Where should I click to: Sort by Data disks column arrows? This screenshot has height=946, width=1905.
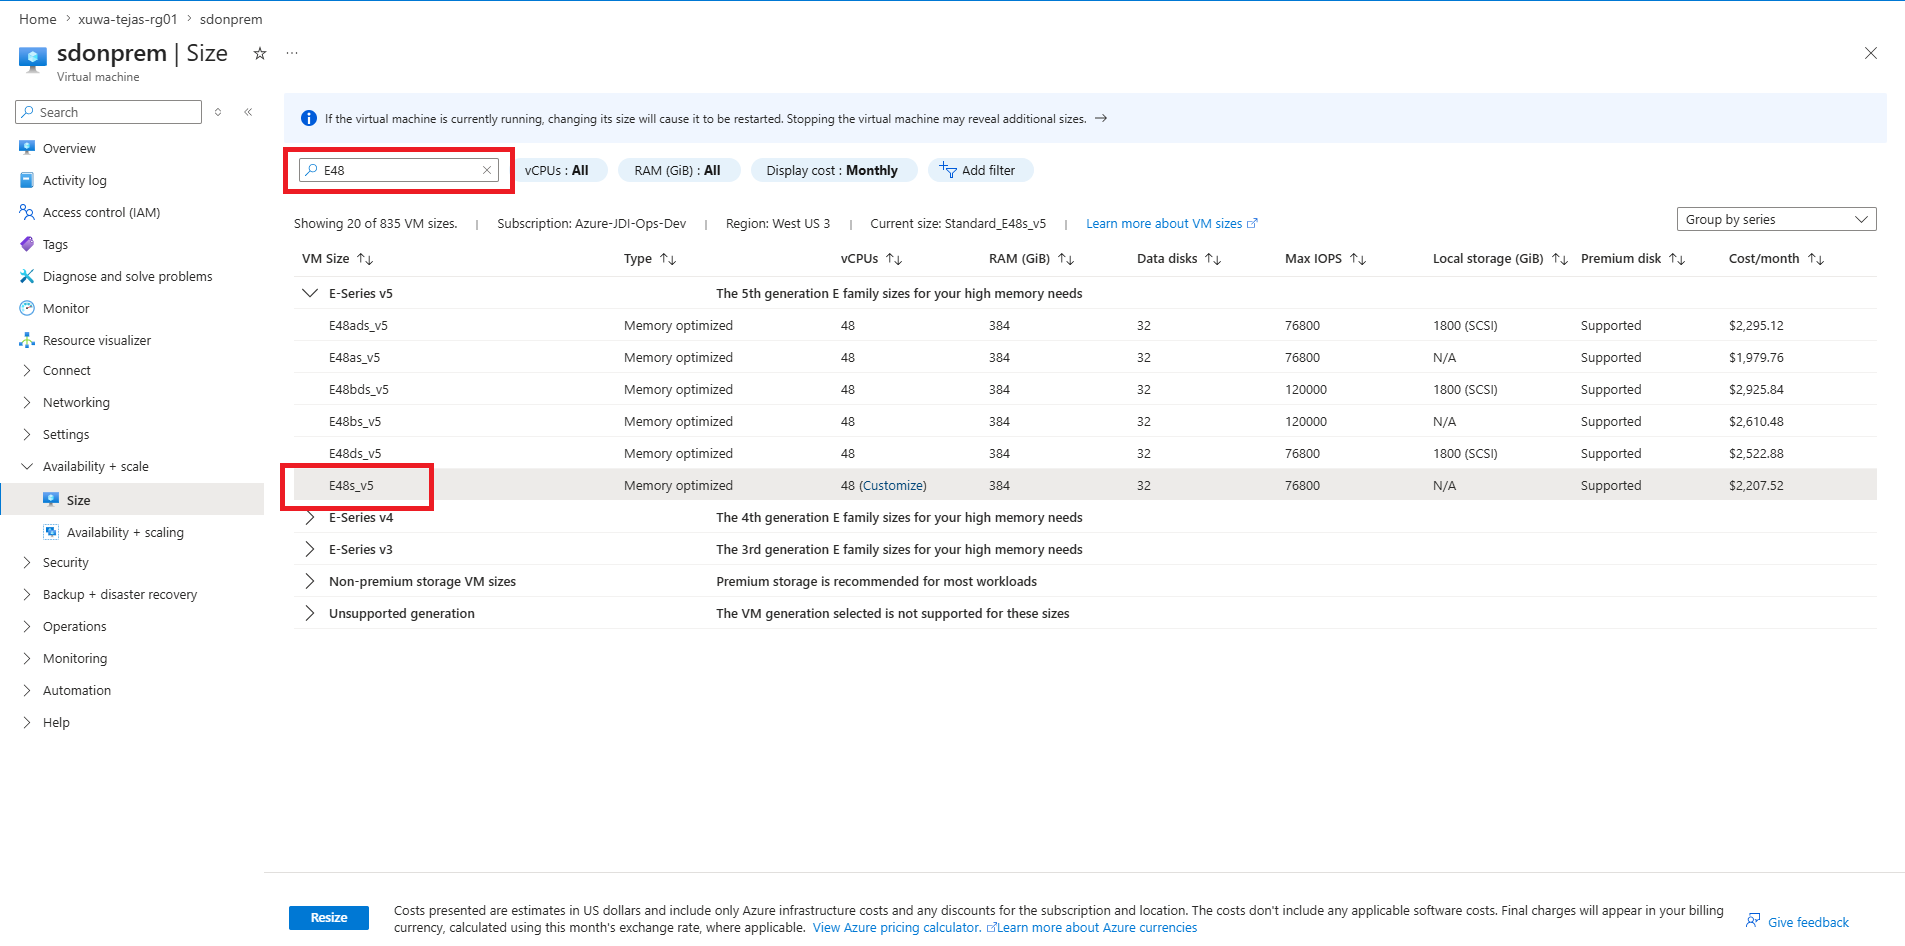click(1213, 259)
